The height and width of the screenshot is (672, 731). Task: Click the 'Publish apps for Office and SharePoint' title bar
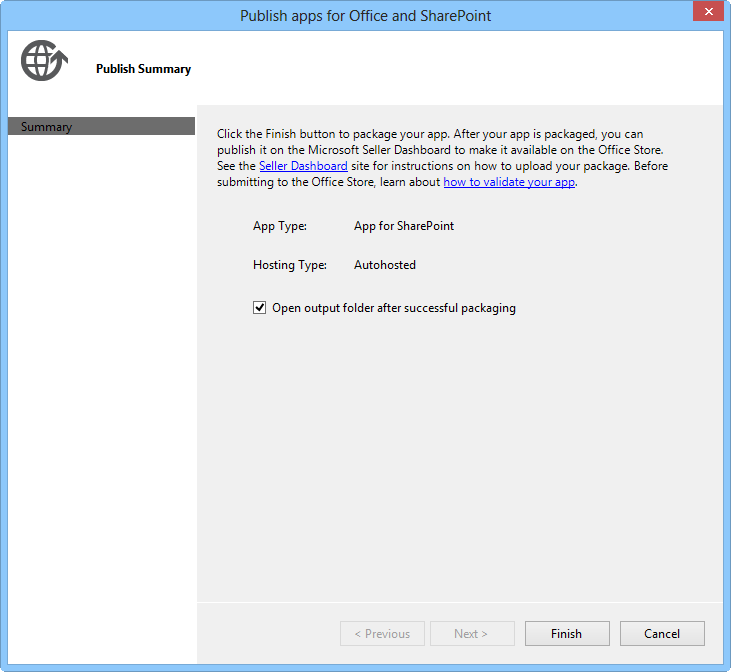click(365, 16)
